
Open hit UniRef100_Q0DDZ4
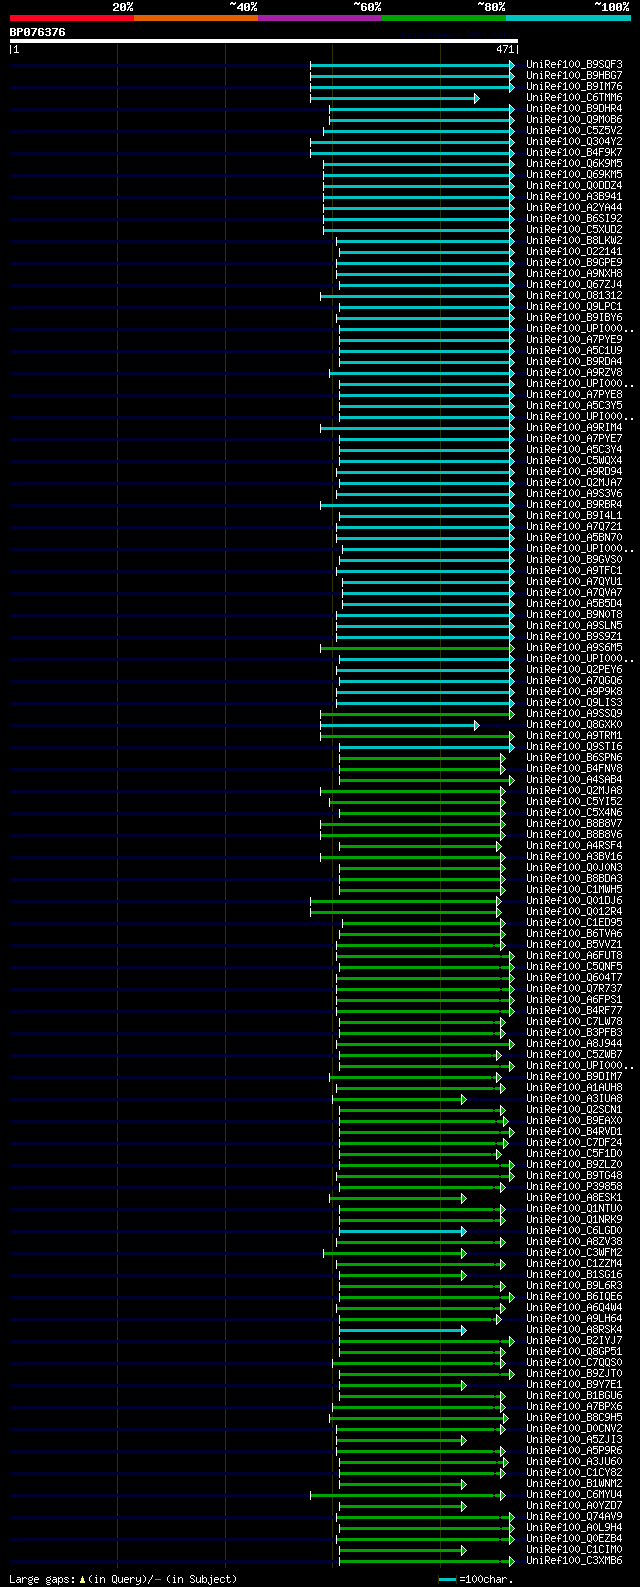[574, 186]
